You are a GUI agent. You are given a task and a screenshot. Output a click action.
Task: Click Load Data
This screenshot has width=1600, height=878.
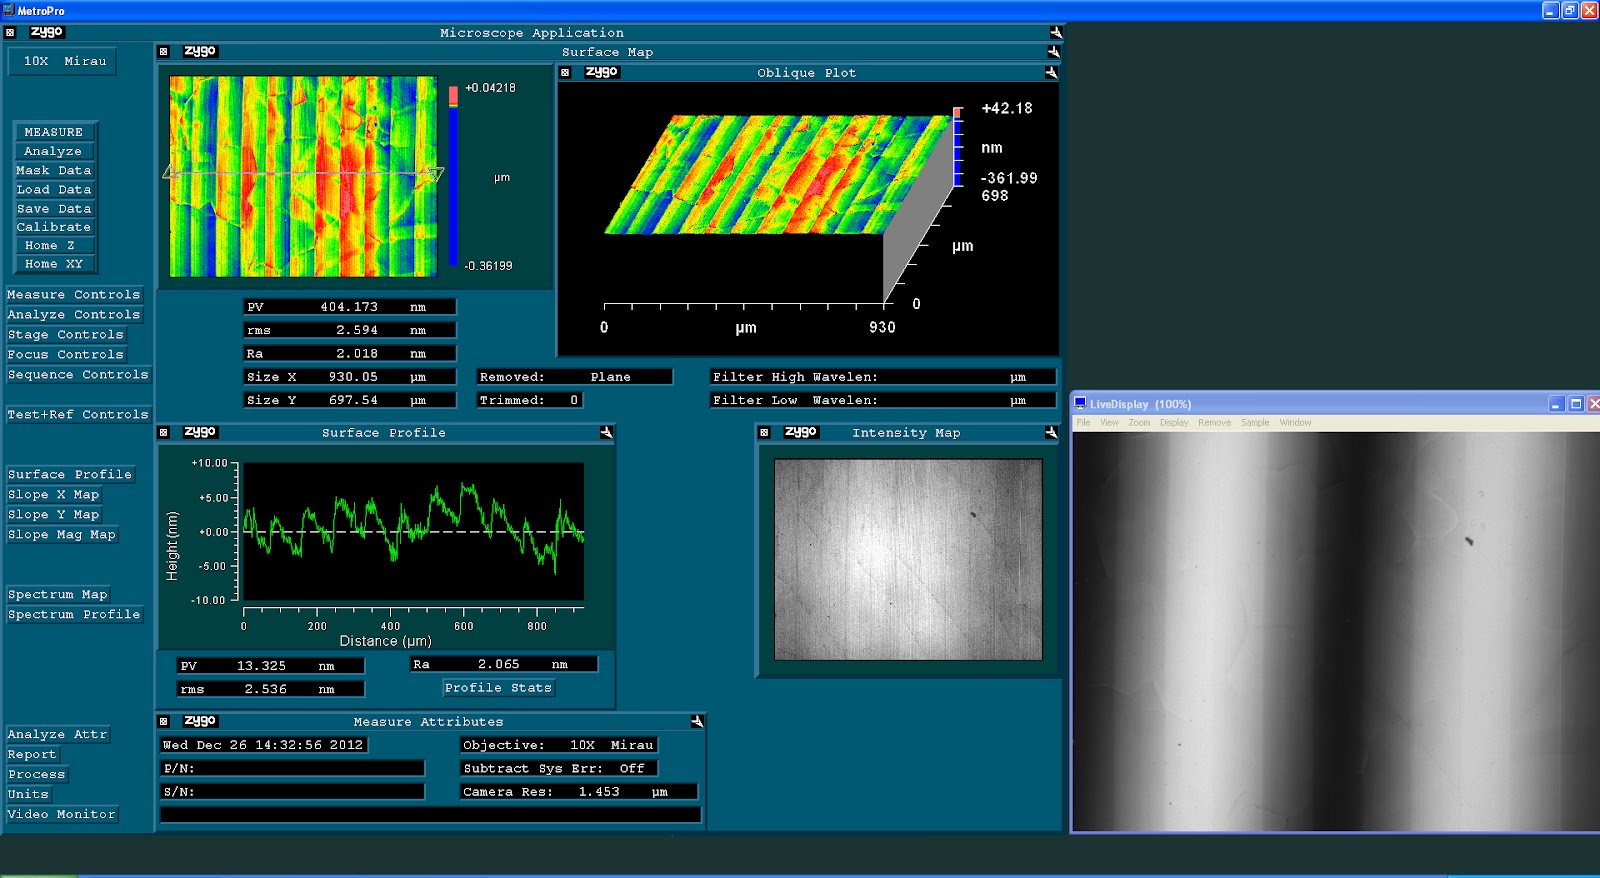coord(54,189)
